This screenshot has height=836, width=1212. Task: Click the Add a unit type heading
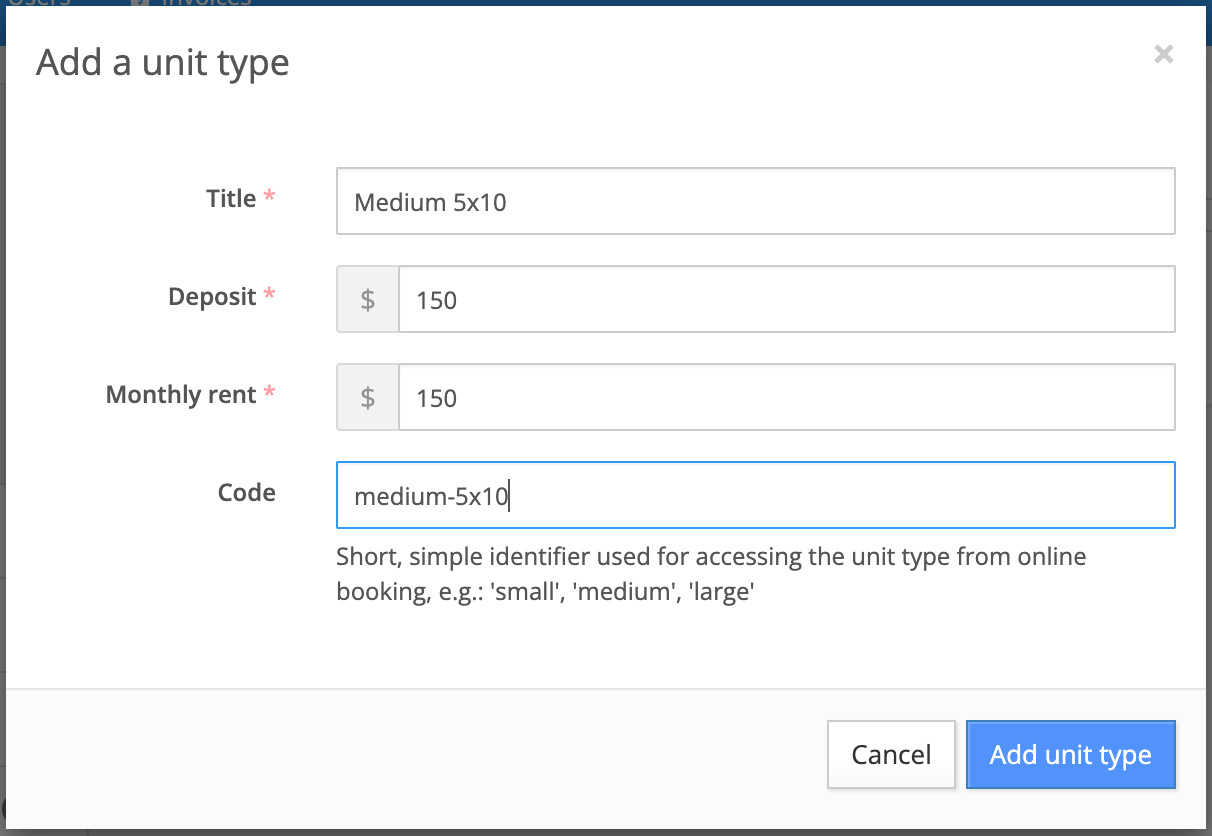click(x=163, y=63)
